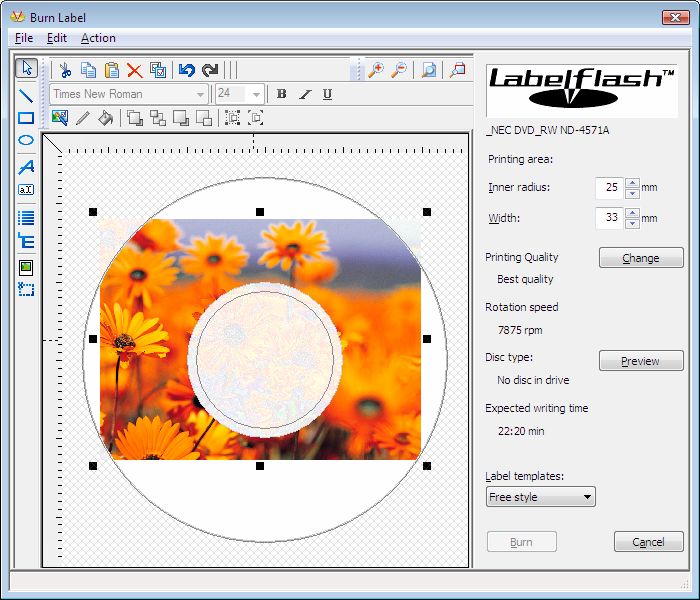Decrease the Inner radius value
Viewport: 700px width, 600px height.
pos(632,193)
